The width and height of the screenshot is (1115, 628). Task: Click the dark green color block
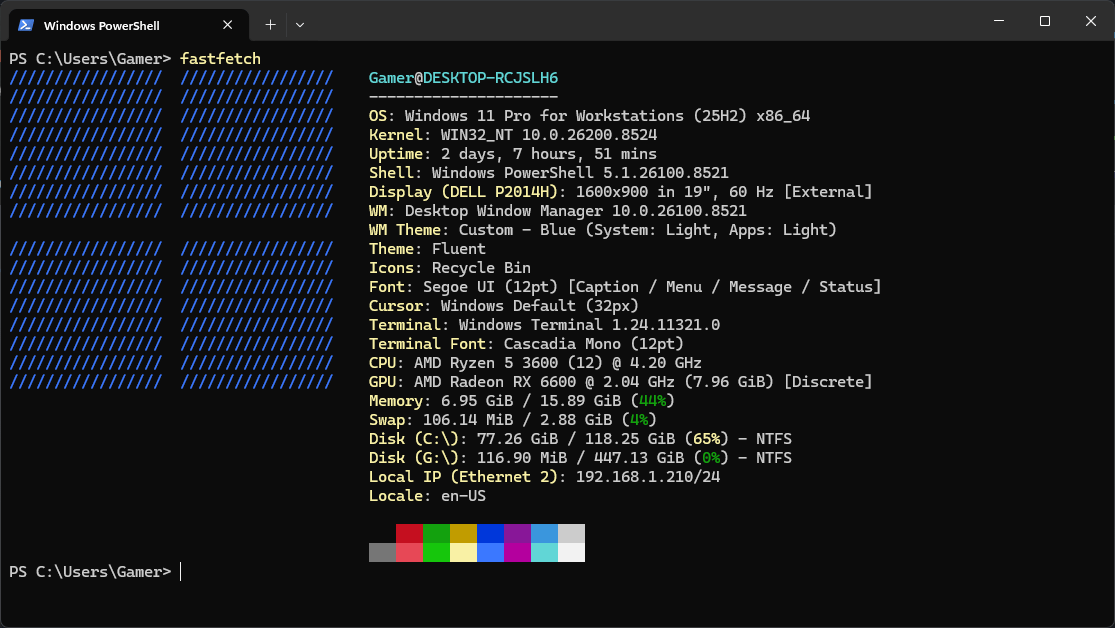[x=437, y=533]
